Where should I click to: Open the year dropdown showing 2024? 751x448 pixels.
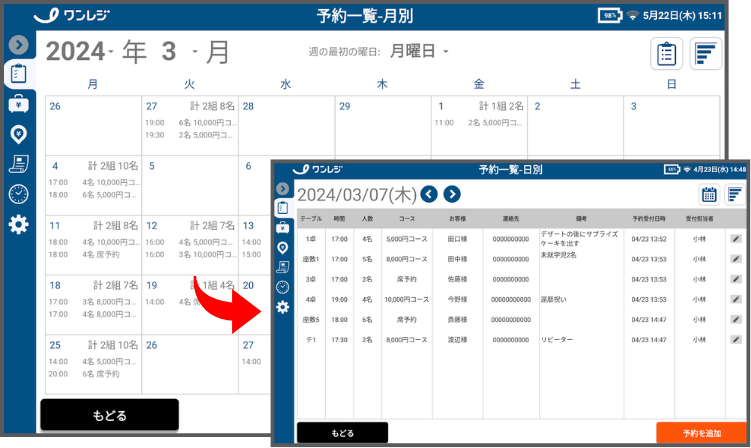pyautogui.click(x=80, y=51)
